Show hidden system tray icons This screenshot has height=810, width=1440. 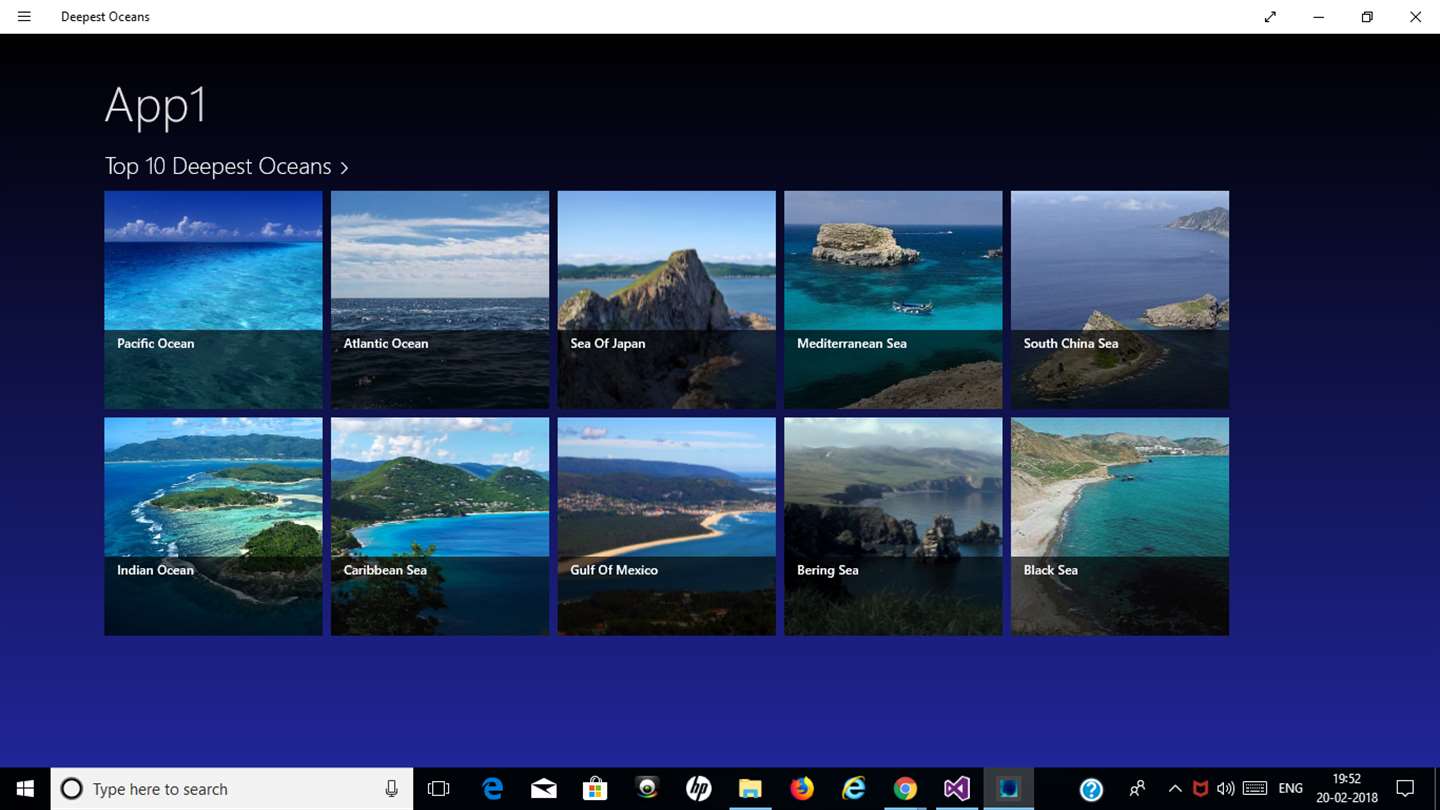(x=1175, y=789)
